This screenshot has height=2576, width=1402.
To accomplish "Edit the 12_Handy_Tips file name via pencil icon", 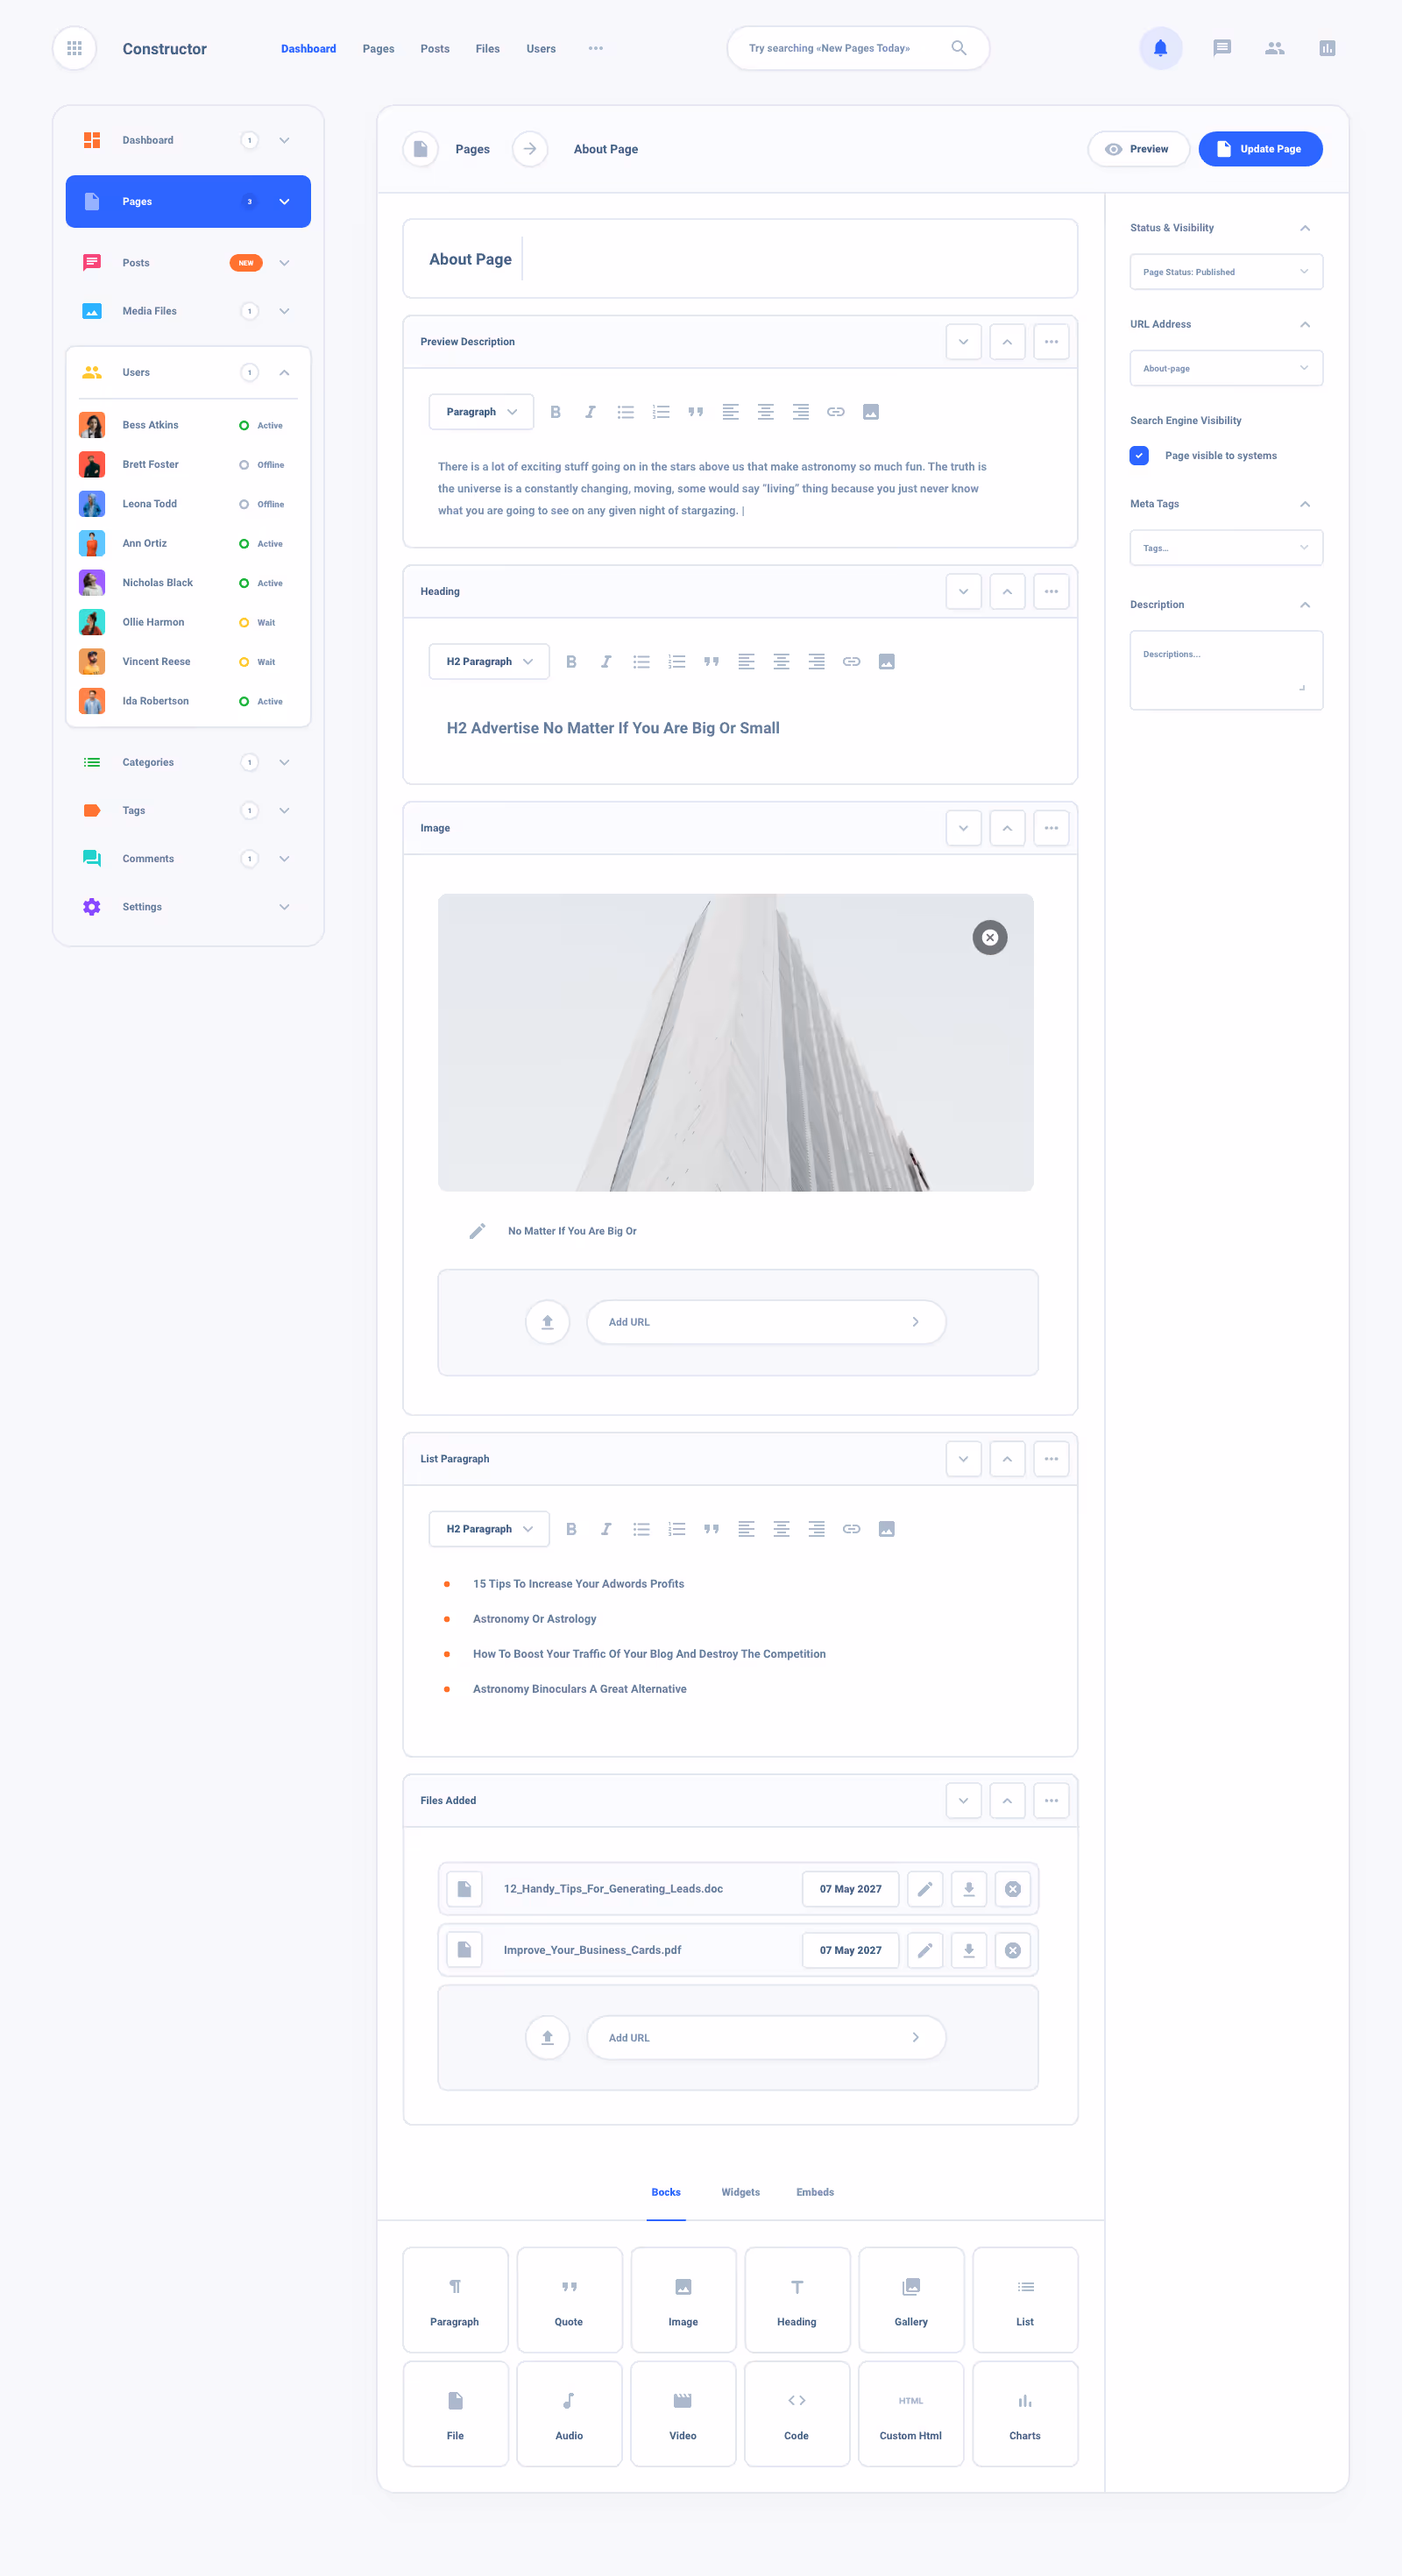I will coord(925,1889).
